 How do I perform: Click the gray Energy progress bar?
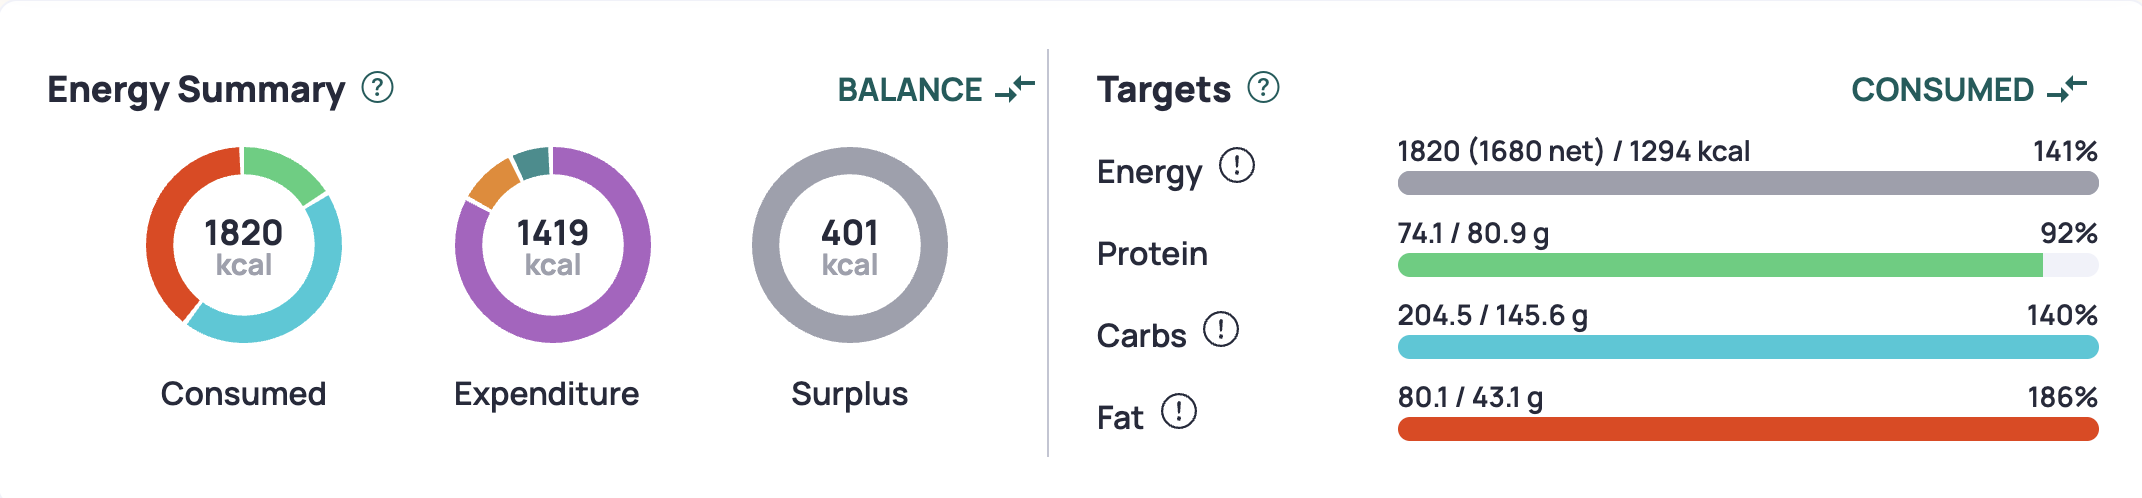click(x=1748, y=183)
